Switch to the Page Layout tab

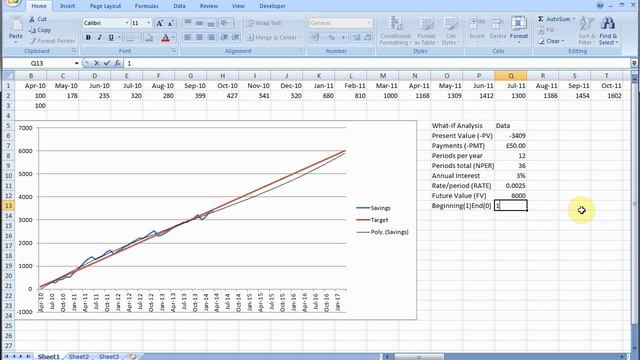(105, 6)
